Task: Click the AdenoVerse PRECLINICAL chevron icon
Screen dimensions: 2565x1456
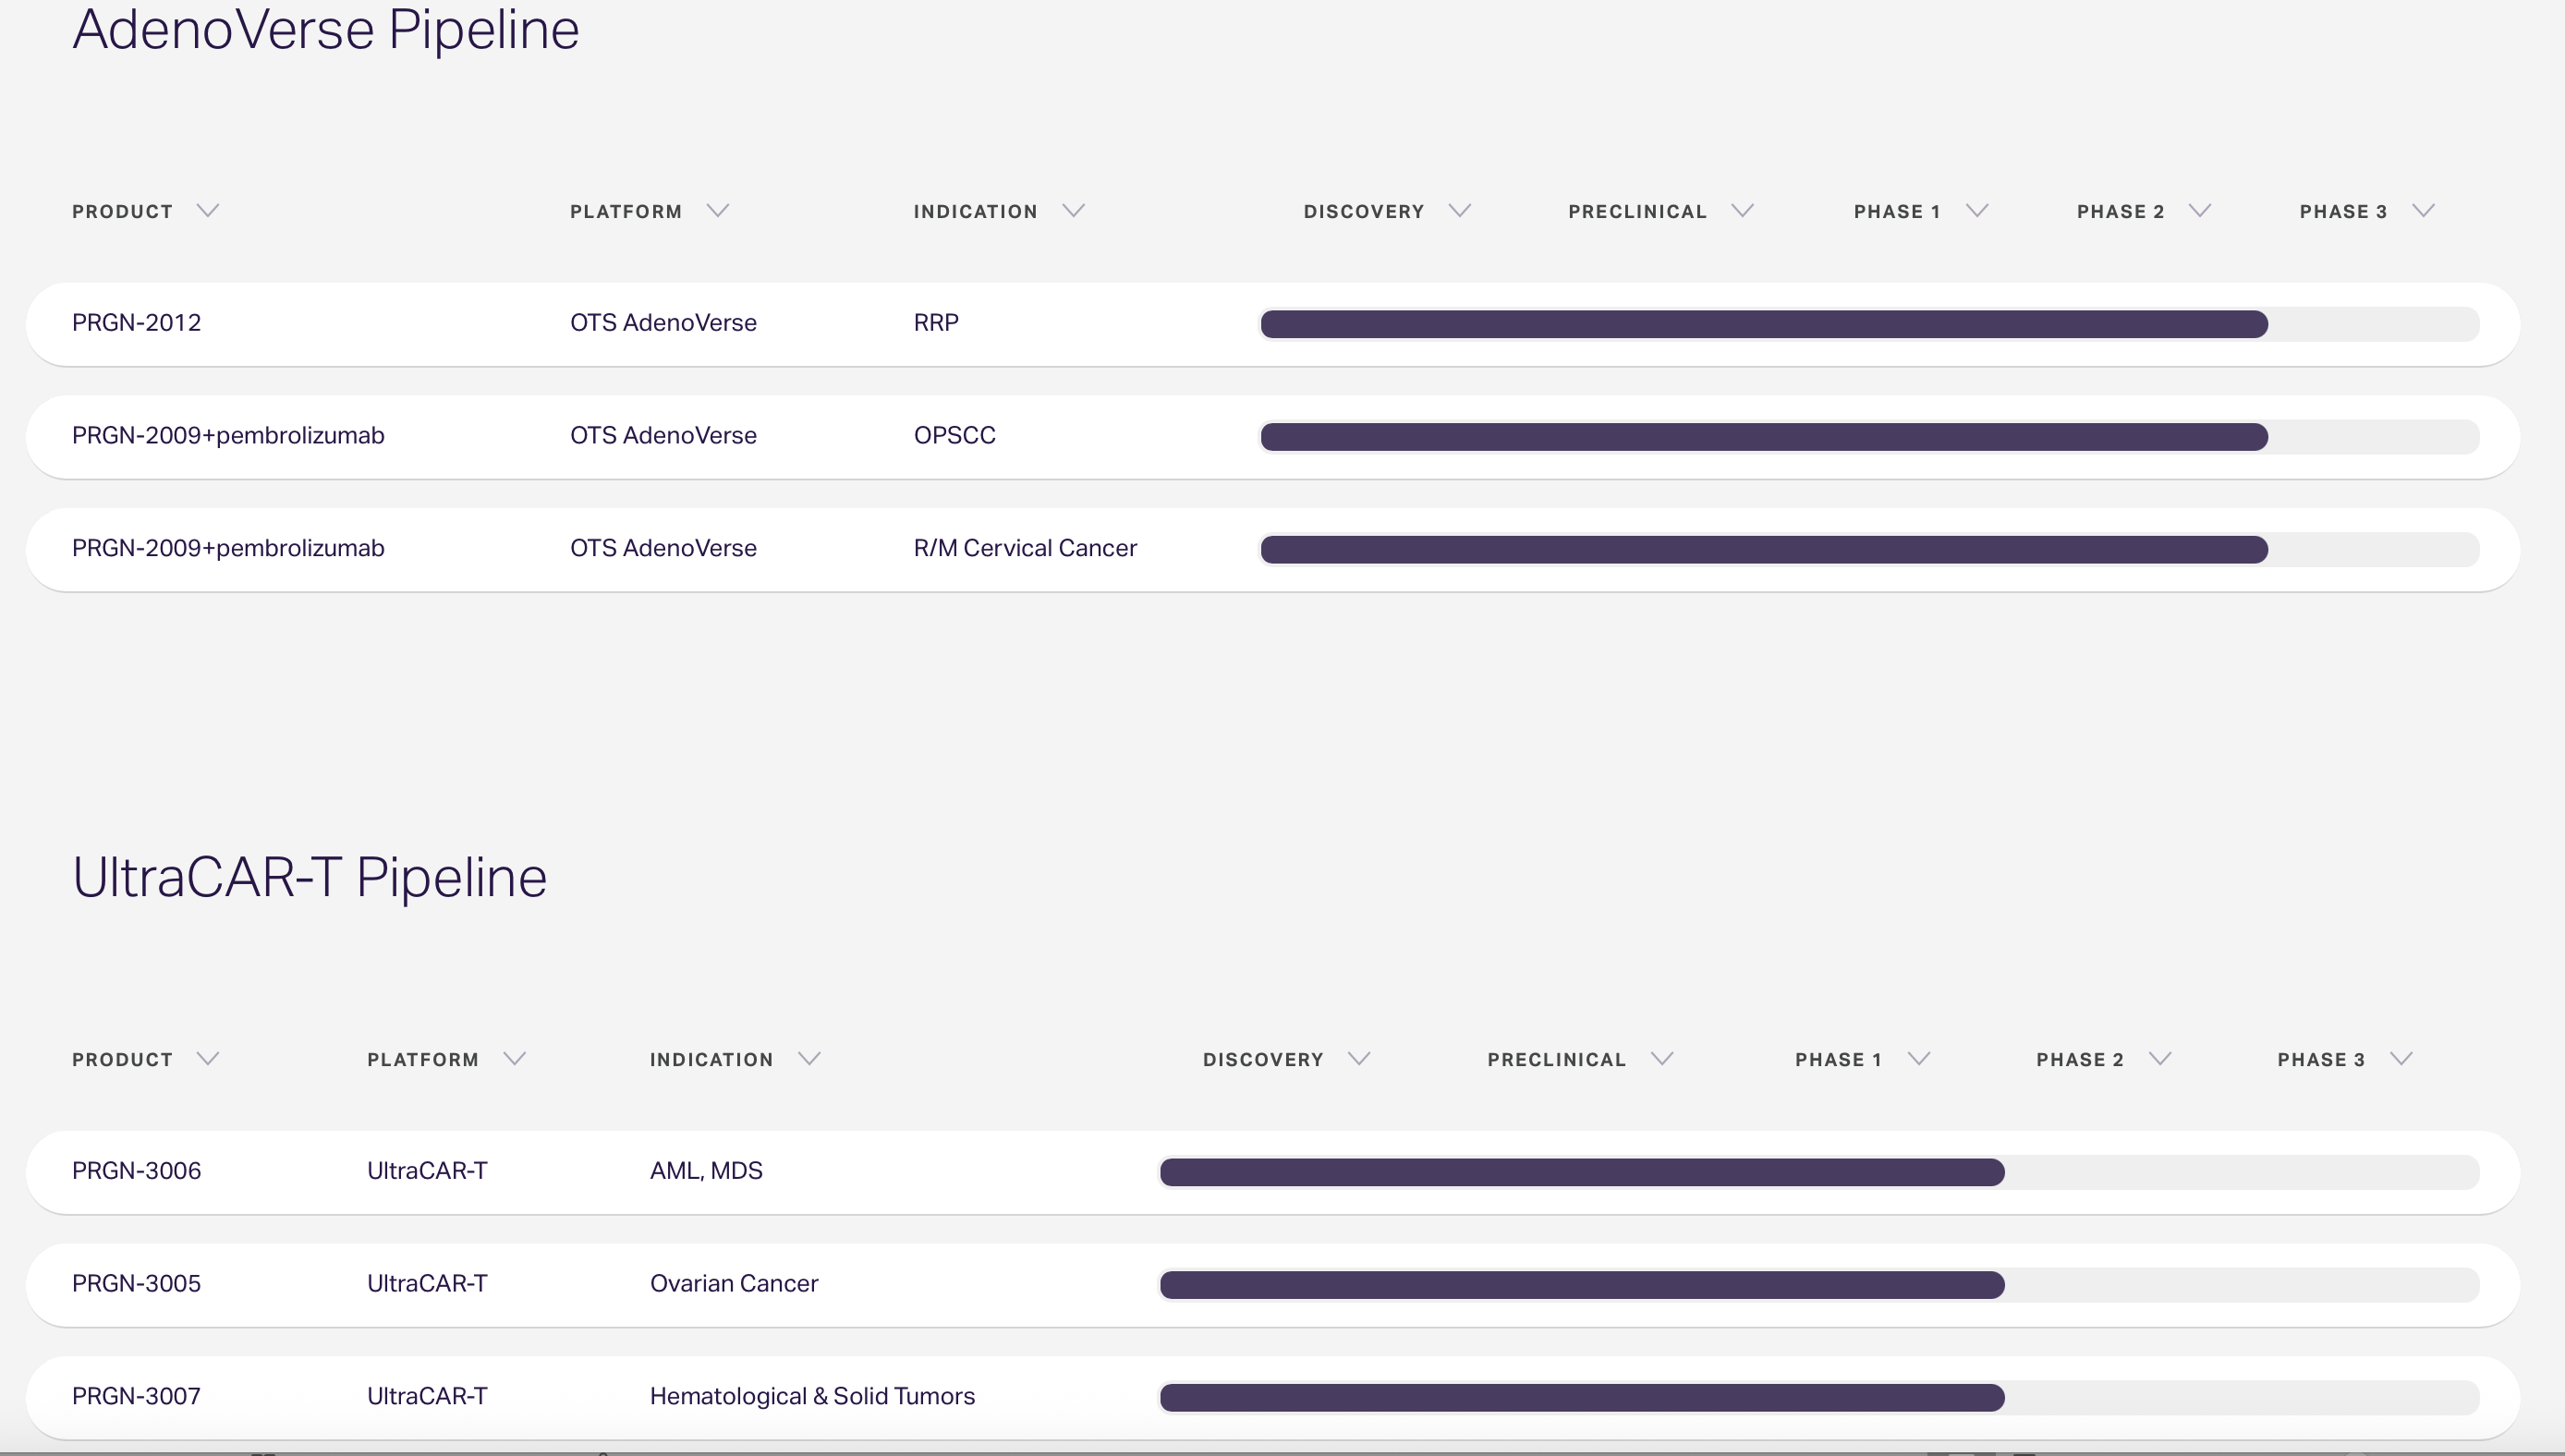Action: [1742, 211]
